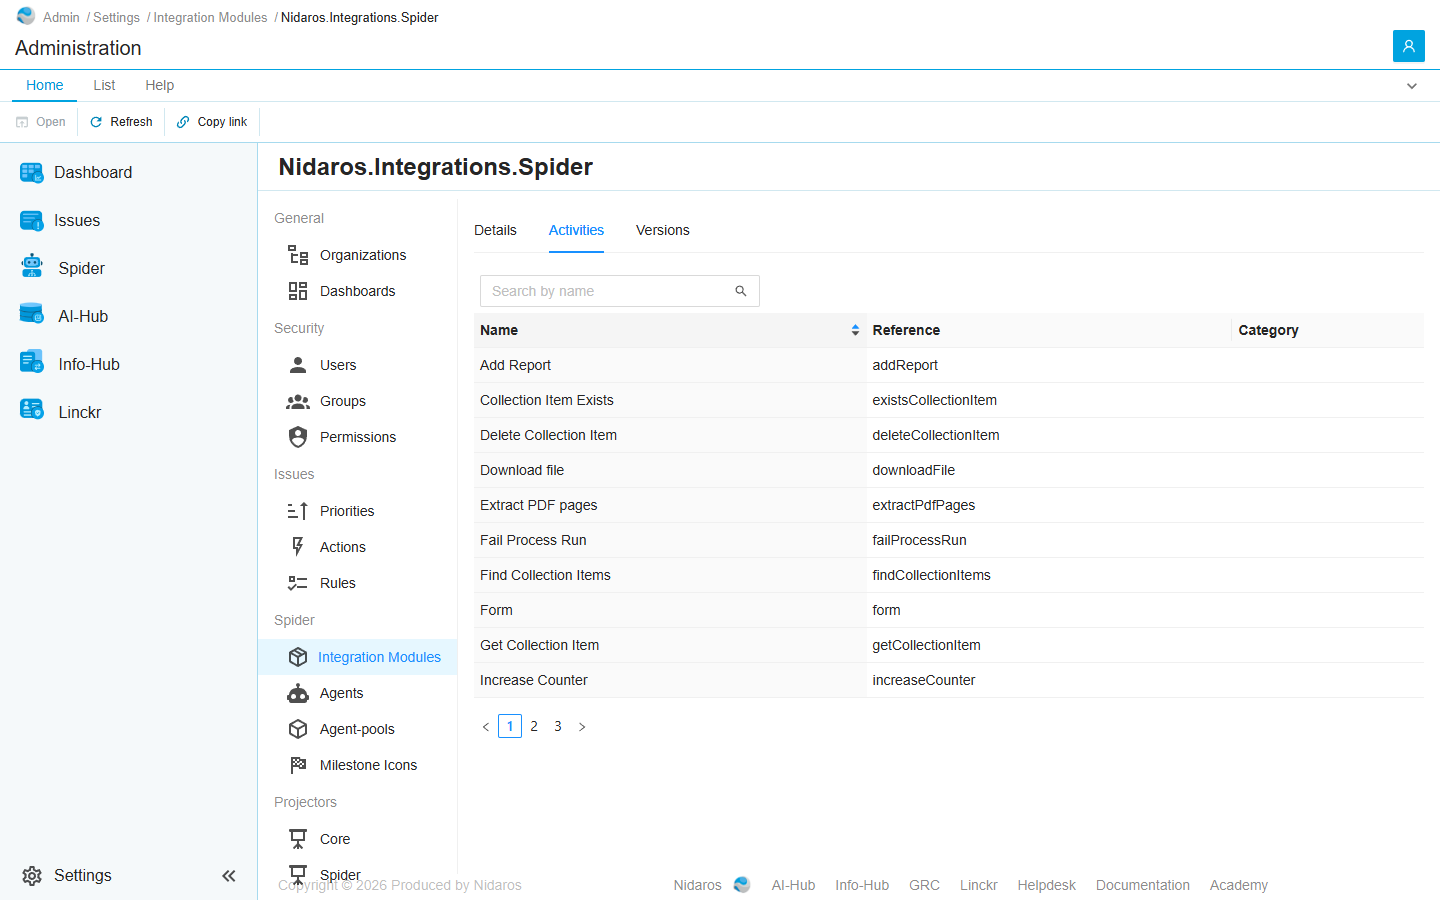Click the Spider robot icon in sidebar

pos(32,266)
